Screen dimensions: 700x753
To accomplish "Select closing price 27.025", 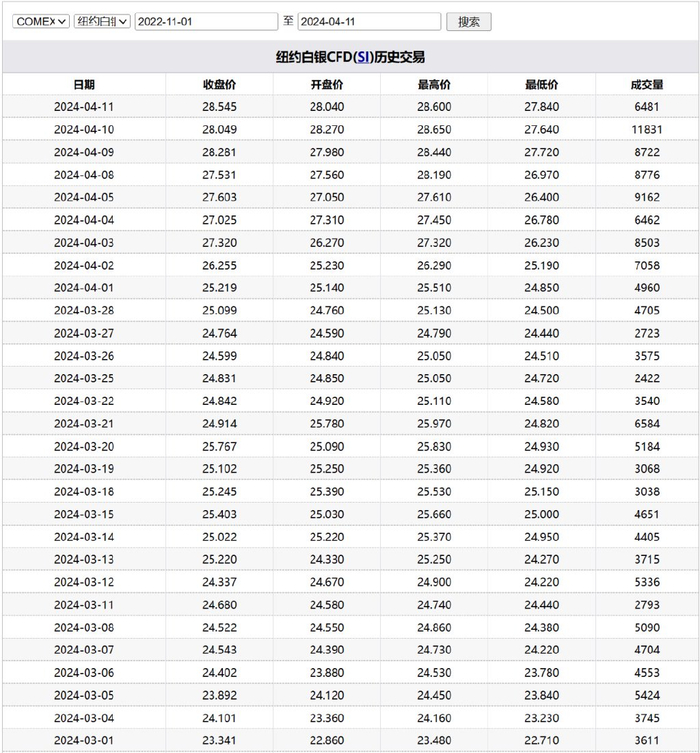I will tap(219, 220).
